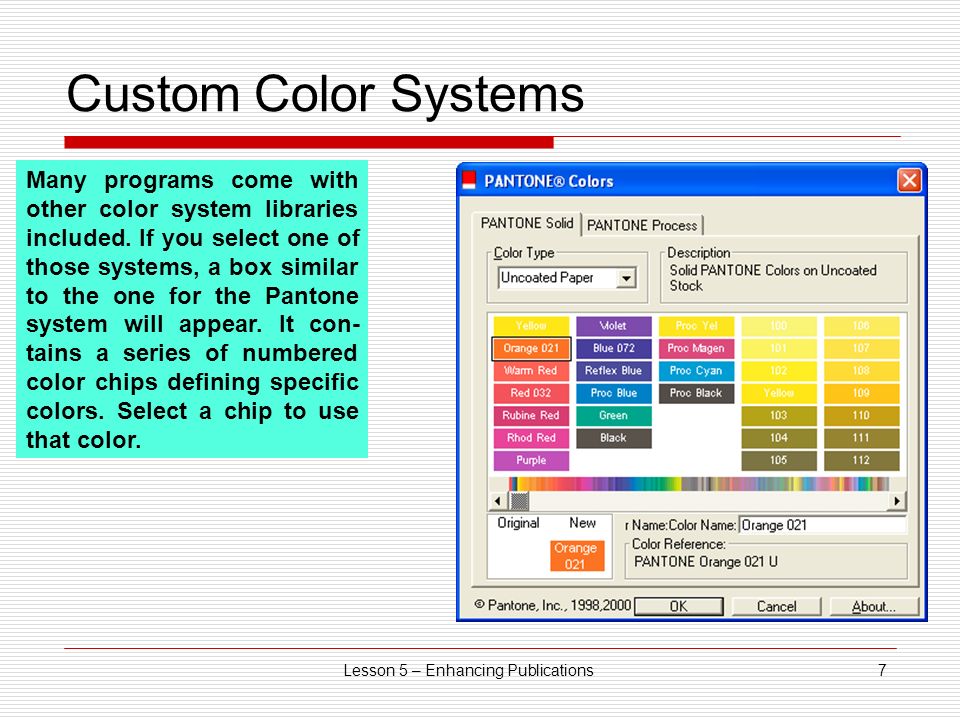This screenshot has width=960, height=720.
Task: Select the Violet color chip
Action: [x=613, y=326]
